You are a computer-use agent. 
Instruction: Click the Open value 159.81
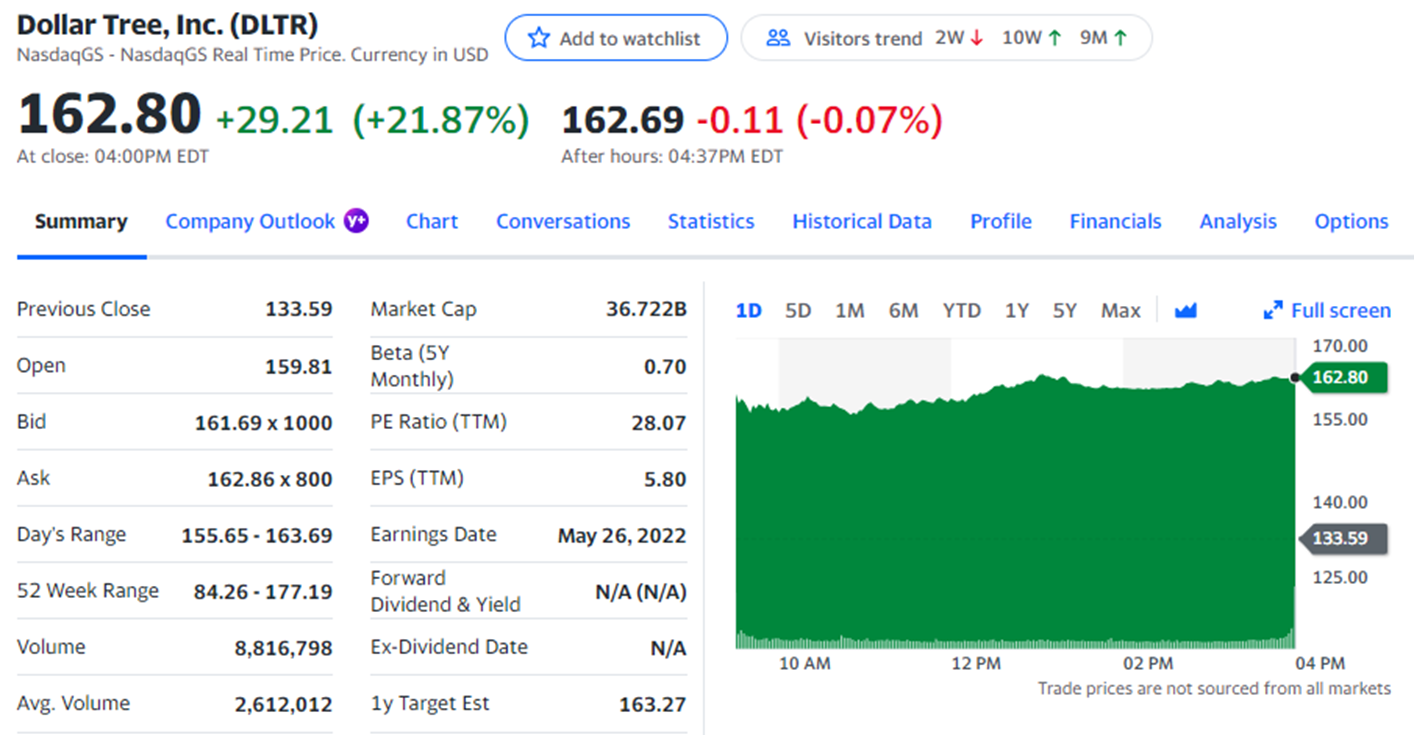coord(299,367)
